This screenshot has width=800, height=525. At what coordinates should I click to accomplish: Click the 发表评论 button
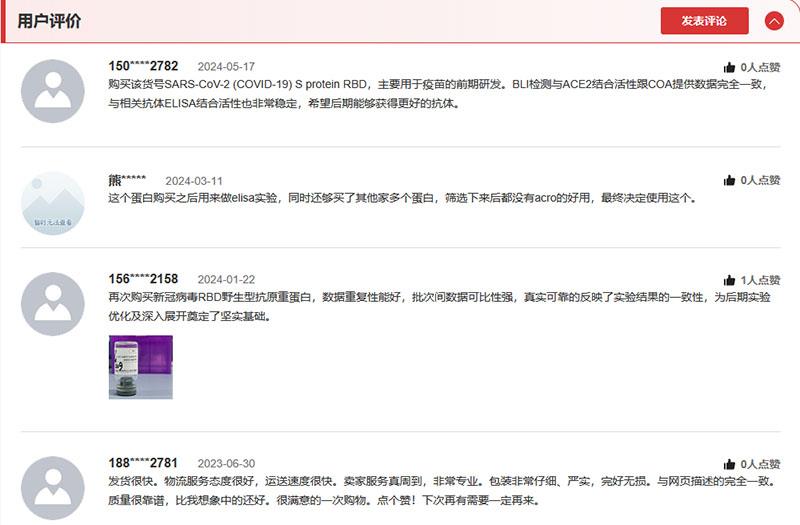coord(704,20)
